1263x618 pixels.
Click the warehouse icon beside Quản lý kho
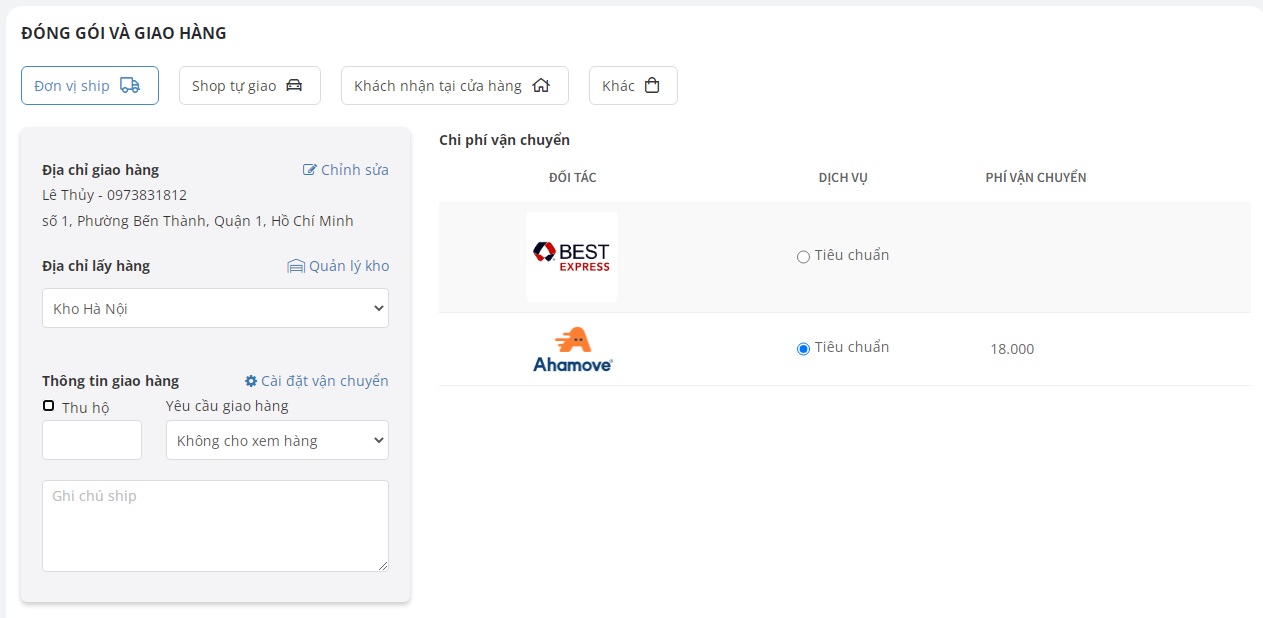click(x=296, y=266)
